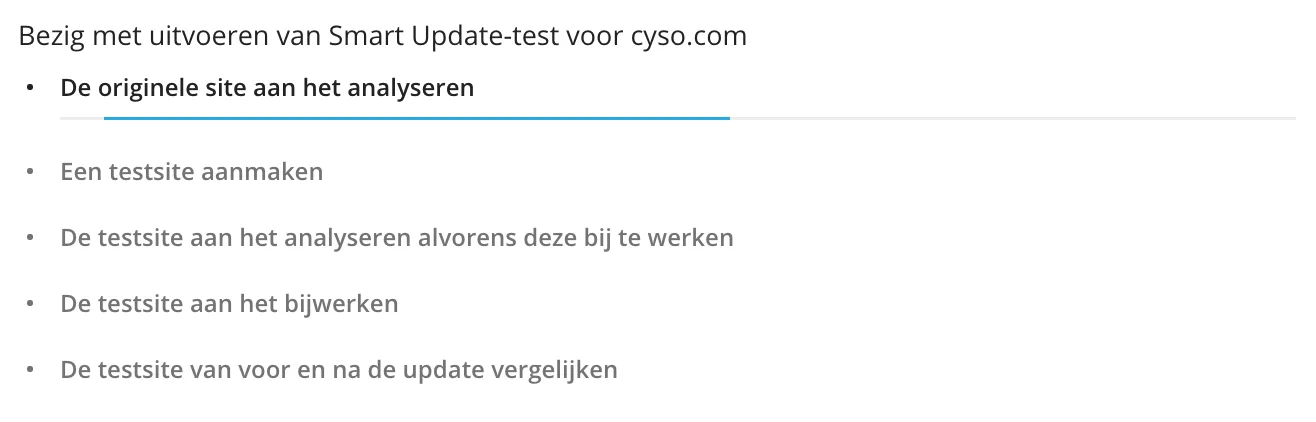Click the bullet before 'De originele site aan het analyseren'
Image resolution: width=1316 pixels, height=422 pixels.
(32, 88)
